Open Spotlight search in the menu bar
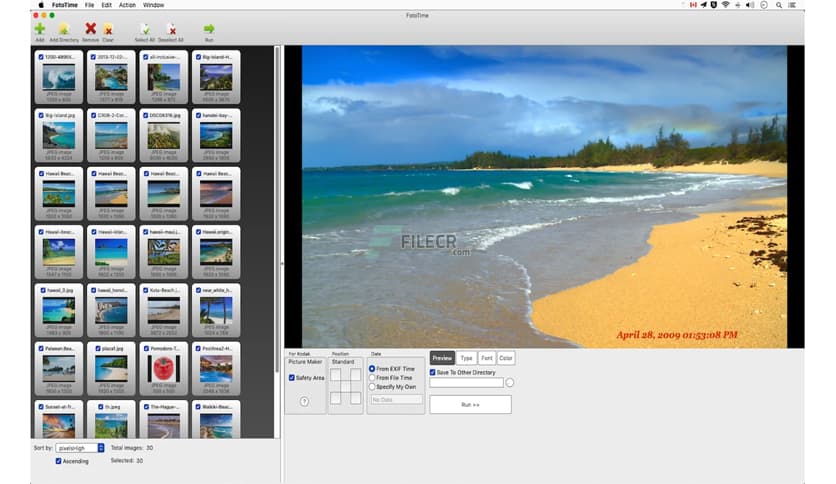The width and height of the screenshot is (836, 484). pyautogui.click(x=778, y=5)
